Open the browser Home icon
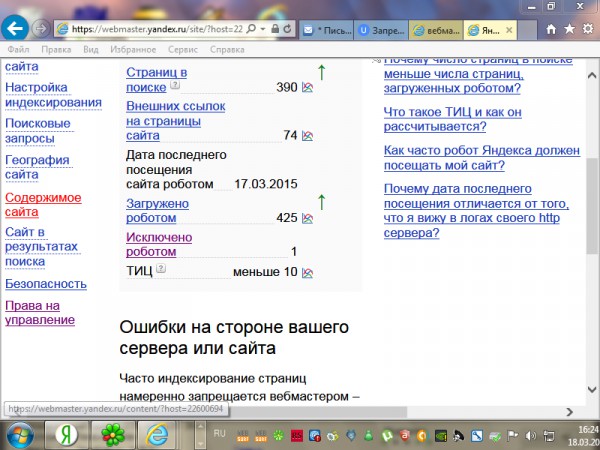The image size is (600, 450). coord(551,29)
